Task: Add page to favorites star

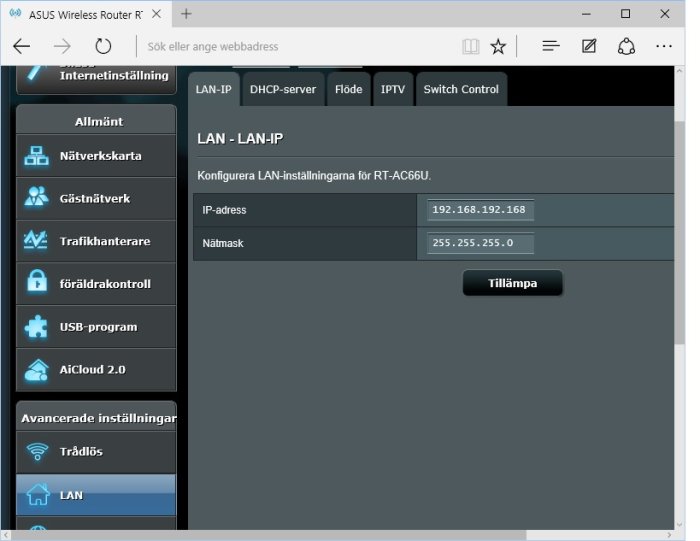Action: coord(498,46)
